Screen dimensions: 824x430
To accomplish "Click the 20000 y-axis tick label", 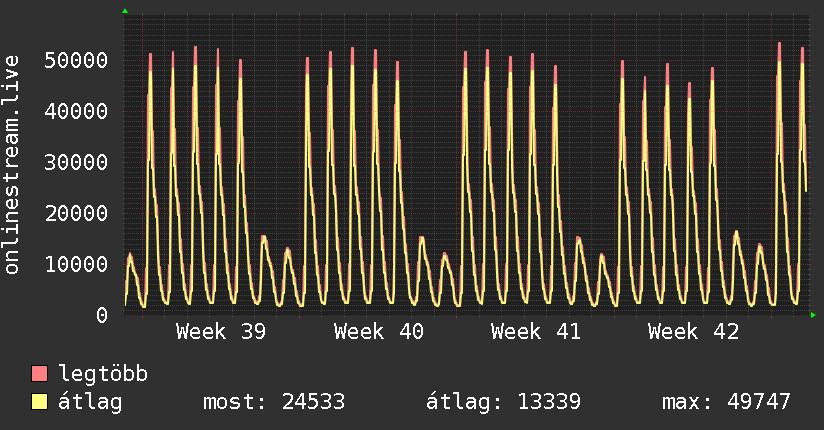I will pos(76,213).
